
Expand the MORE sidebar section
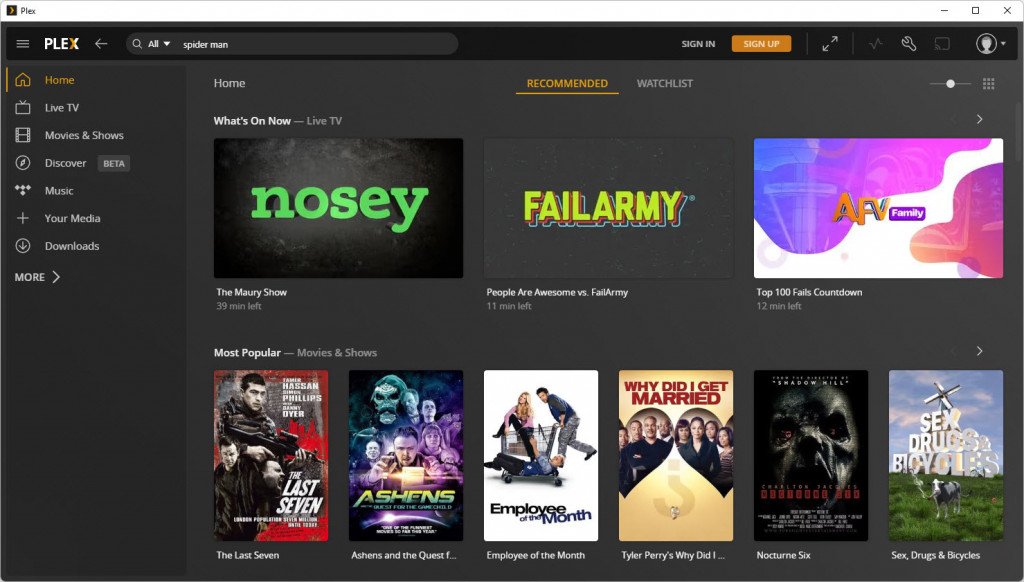click(37, 277)
